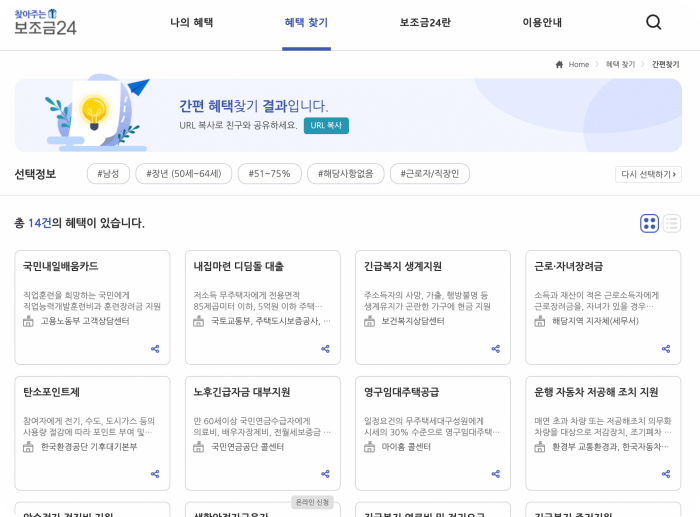
Task: Open the 내집마련 디딤돌 대출 card title
Action: click(x=238, y=267)
